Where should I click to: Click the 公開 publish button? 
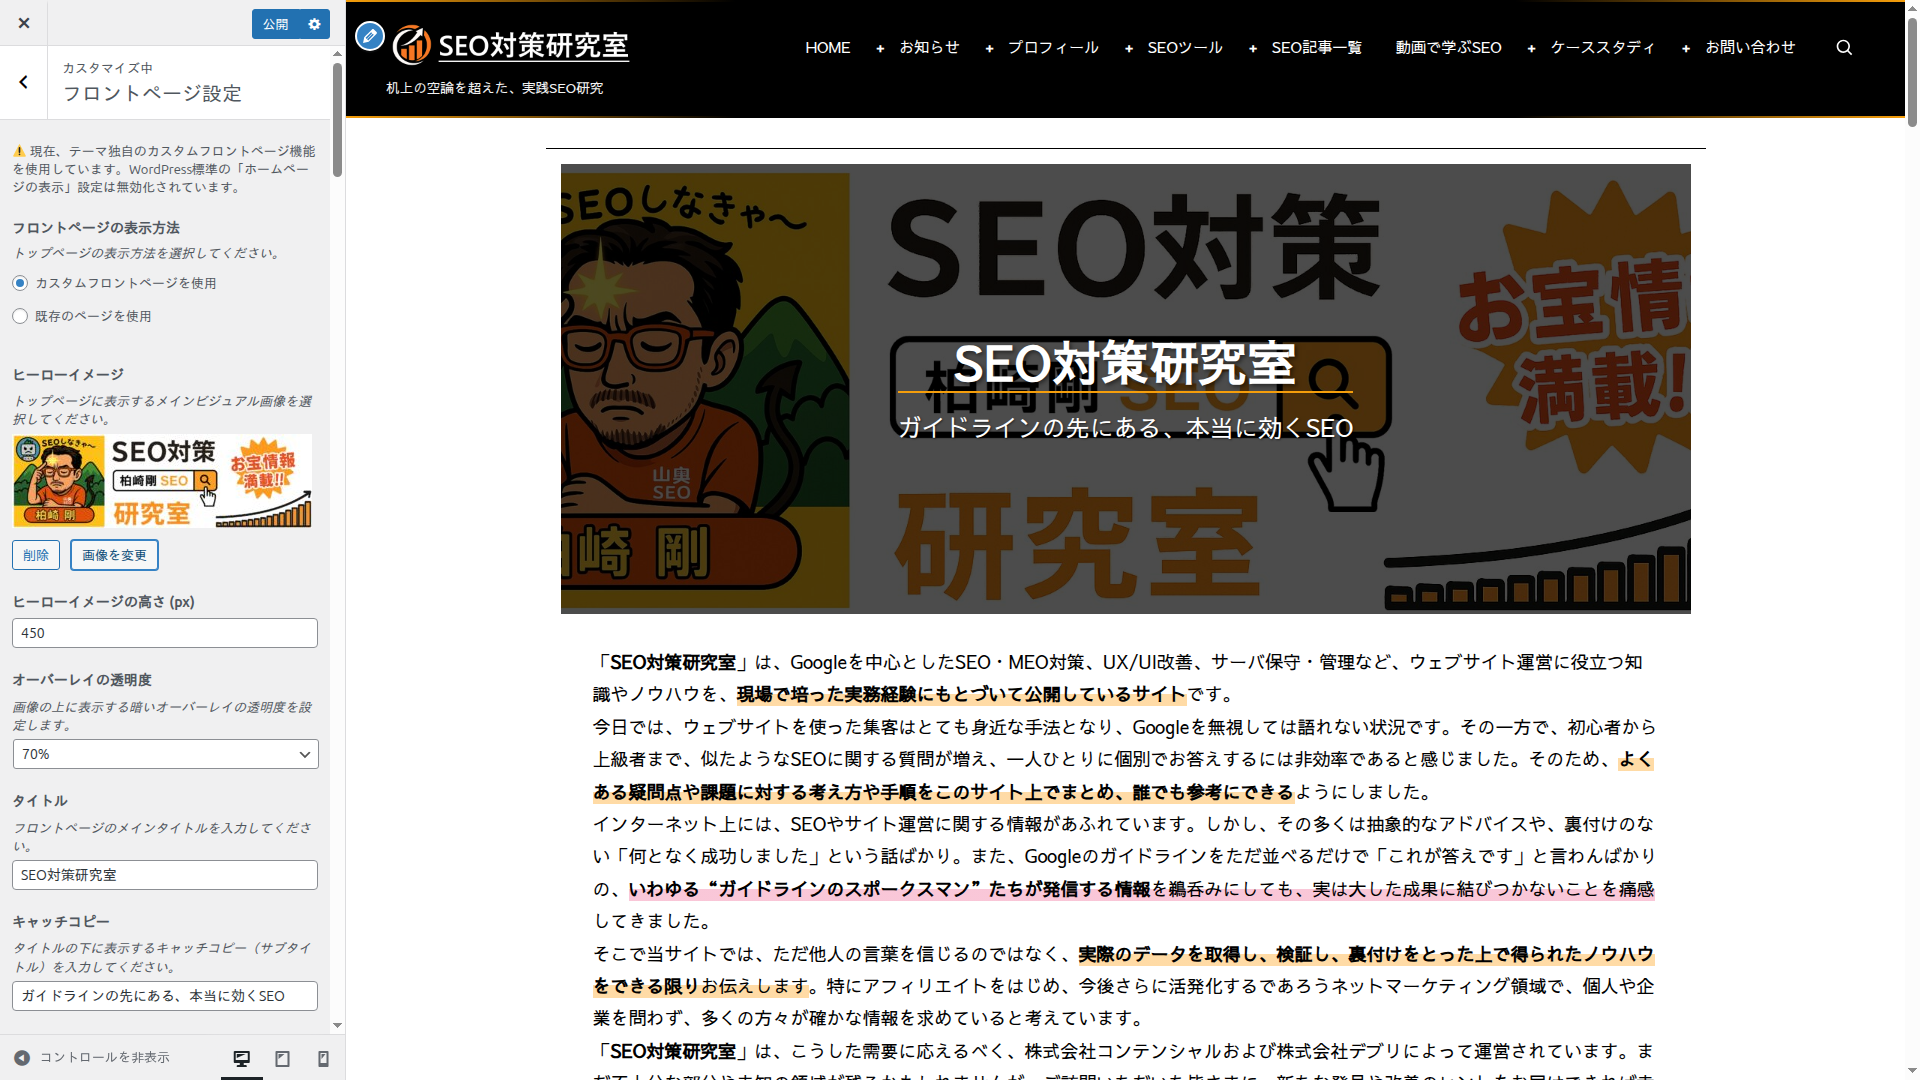click(x=276, y=24)
